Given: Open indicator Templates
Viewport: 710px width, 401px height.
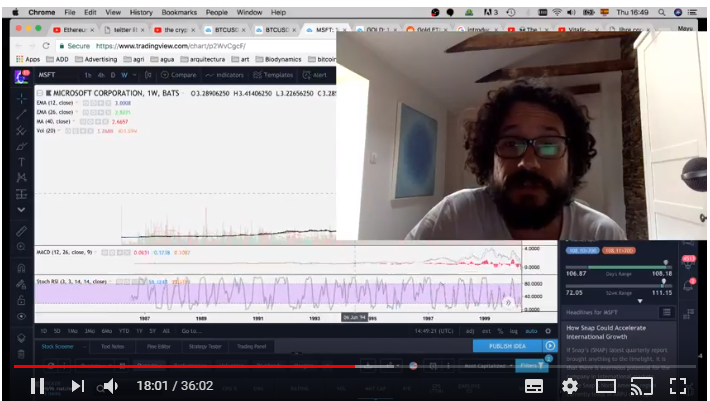Looking at the screenshot, I should (273, 75).
